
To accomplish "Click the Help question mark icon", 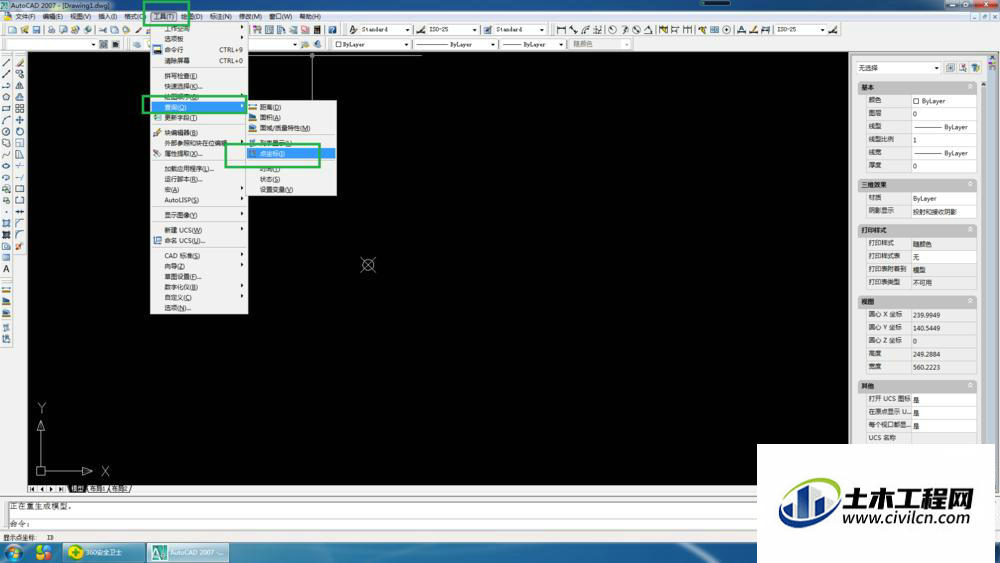I will click(x=332, y=30).
